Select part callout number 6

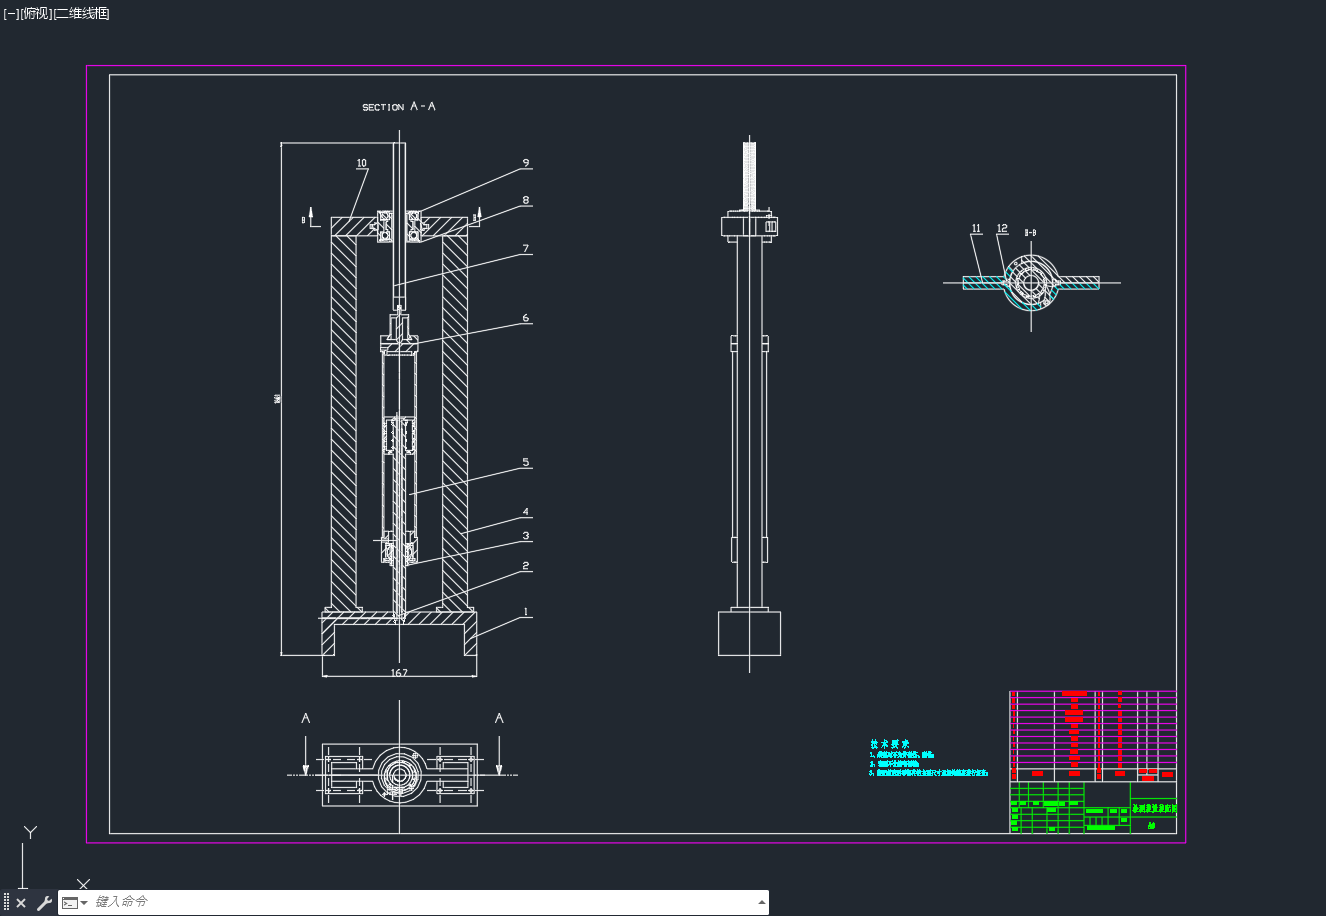(526, 319)
